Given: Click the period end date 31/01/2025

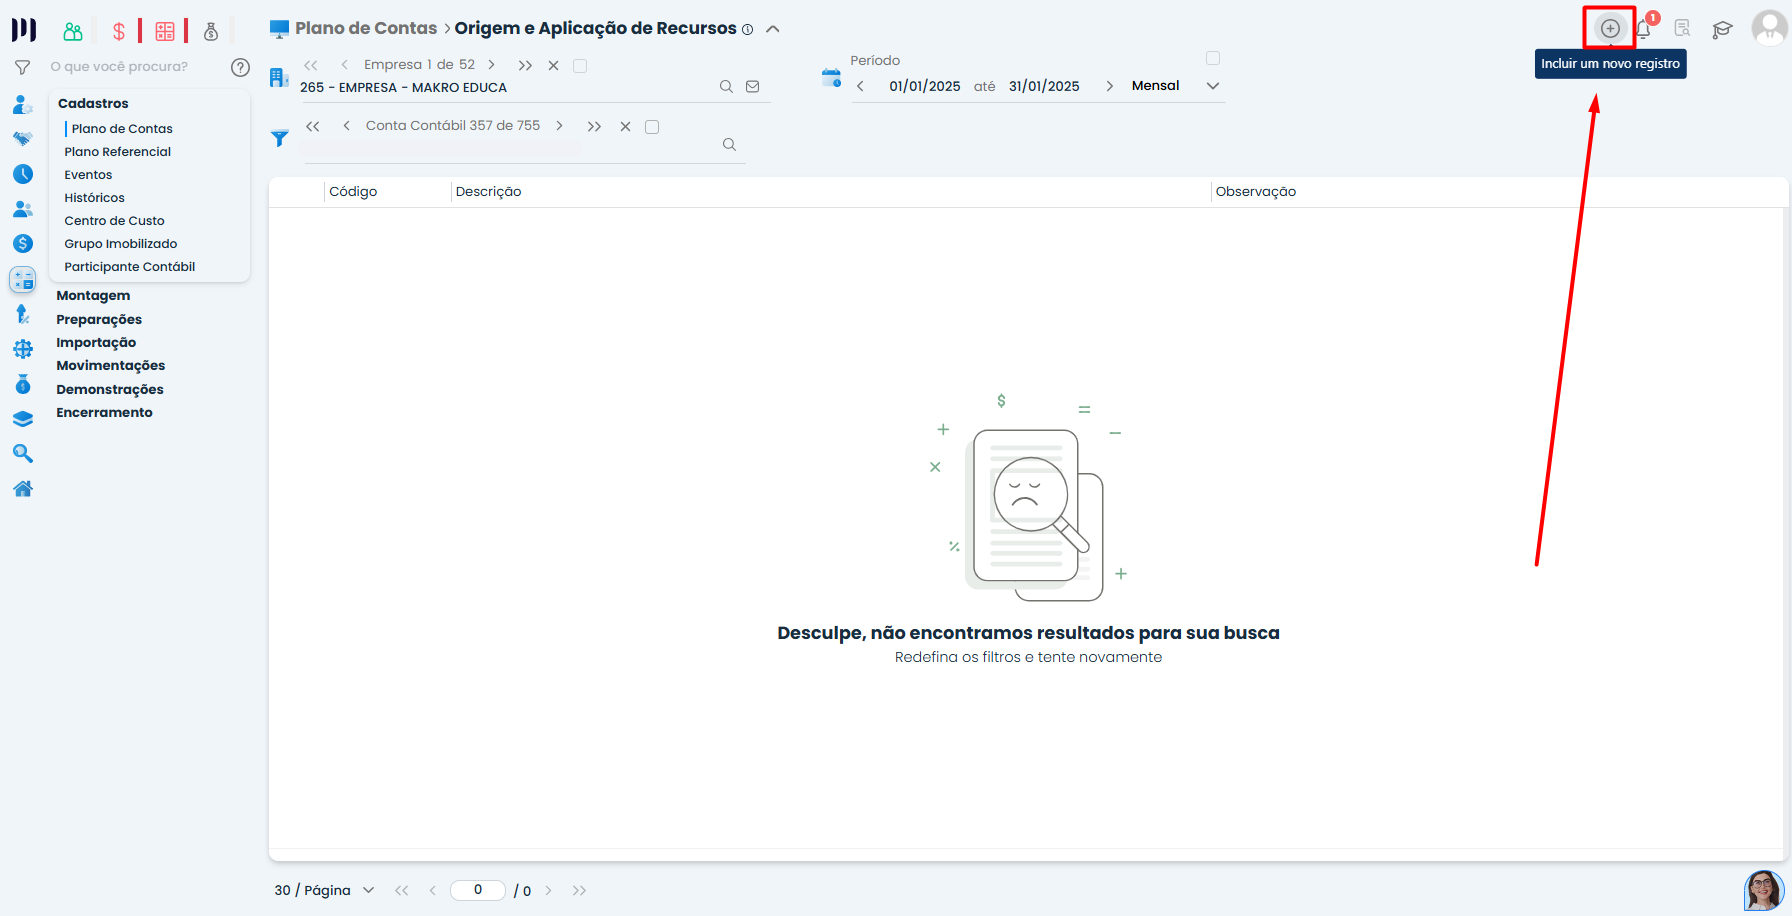Looking at the screenshot, I should pyautogui.click(x=1044, y=87).
